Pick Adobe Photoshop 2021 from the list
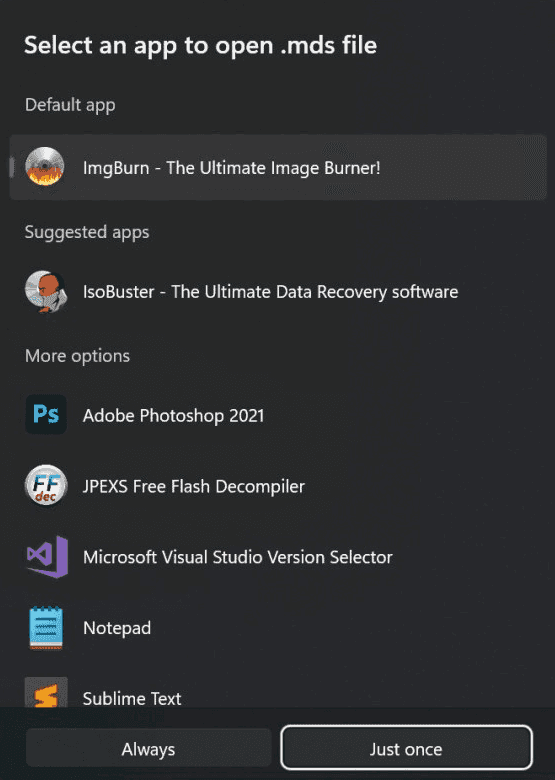The width and height of the screenshot is (555, 780). (278, 415)
